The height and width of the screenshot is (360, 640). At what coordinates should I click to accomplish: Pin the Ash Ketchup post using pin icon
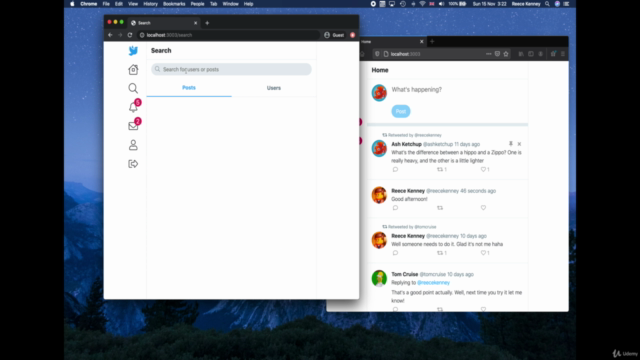click(x=511, y=144)
